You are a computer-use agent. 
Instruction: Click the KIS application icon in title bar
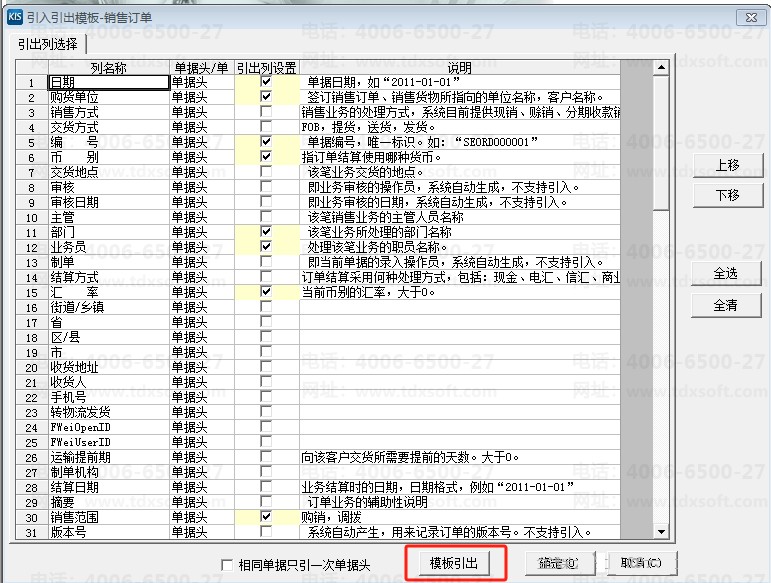coord(15,15)
